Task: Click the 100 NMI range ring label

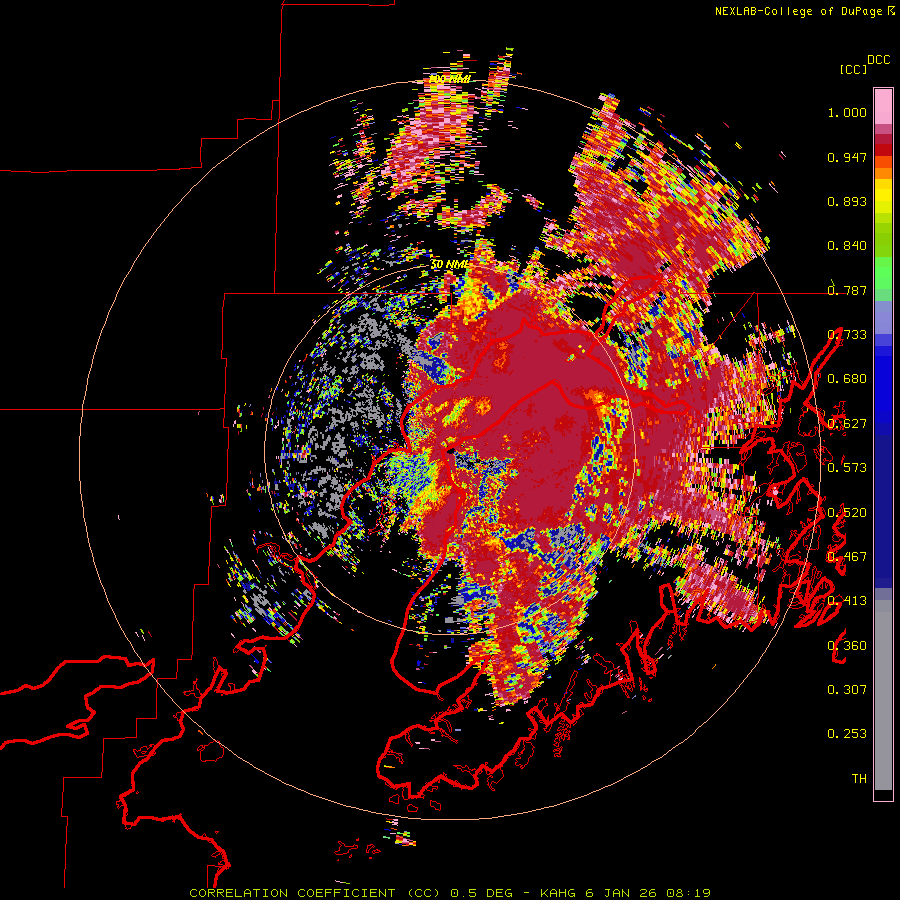Action: [x=449, y=78]
